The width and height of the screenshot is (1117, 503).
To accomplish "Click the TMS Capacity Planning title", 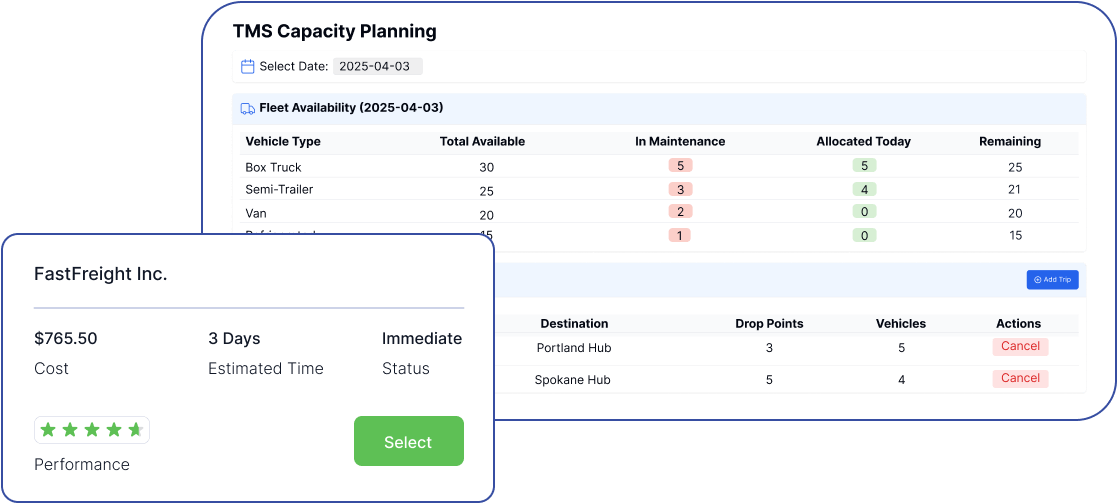I will click(x=335, y=31).
